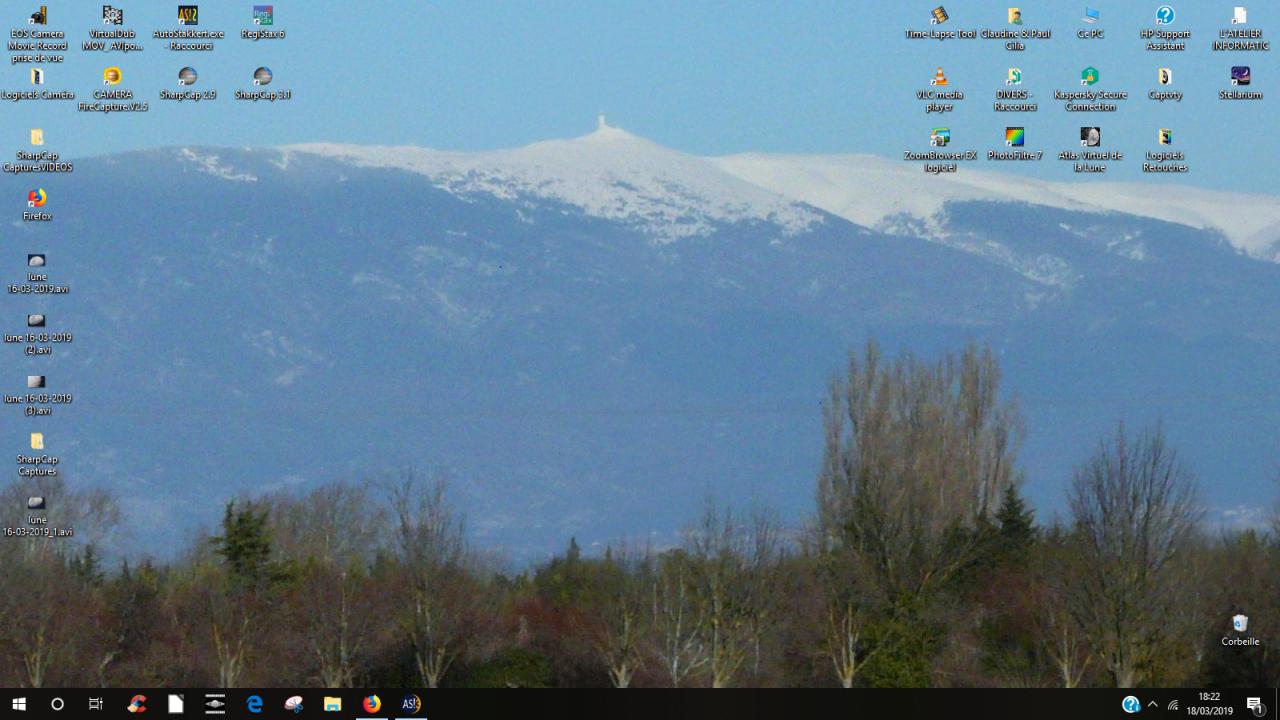Expand the hidden system tray icons

pos(1152,704)
